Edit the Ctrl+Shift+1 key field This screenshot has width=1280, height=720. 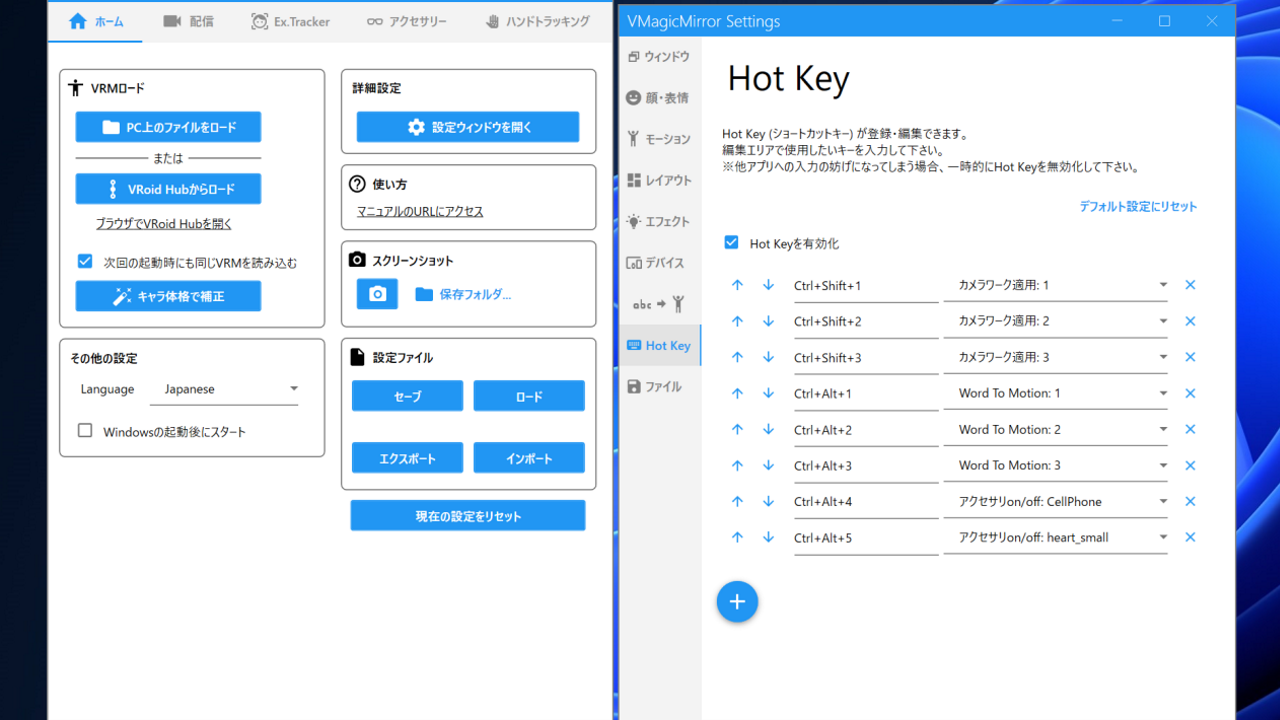click(x=866, y=286)
